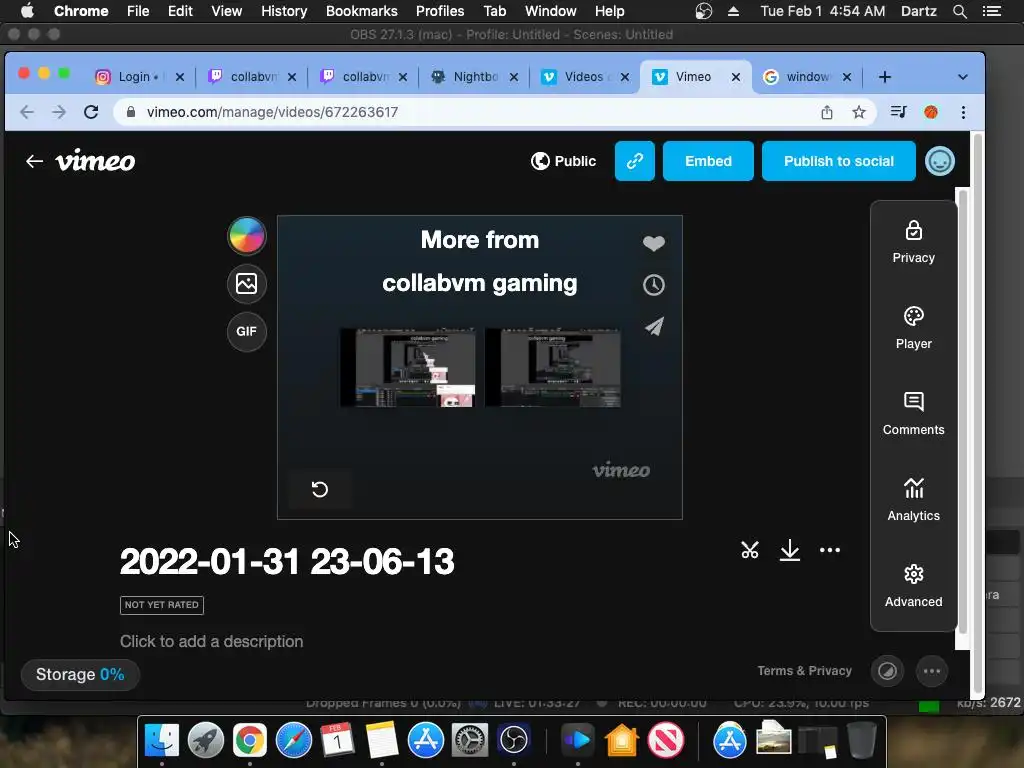Open Finder from the Dock

pos(161,740)
